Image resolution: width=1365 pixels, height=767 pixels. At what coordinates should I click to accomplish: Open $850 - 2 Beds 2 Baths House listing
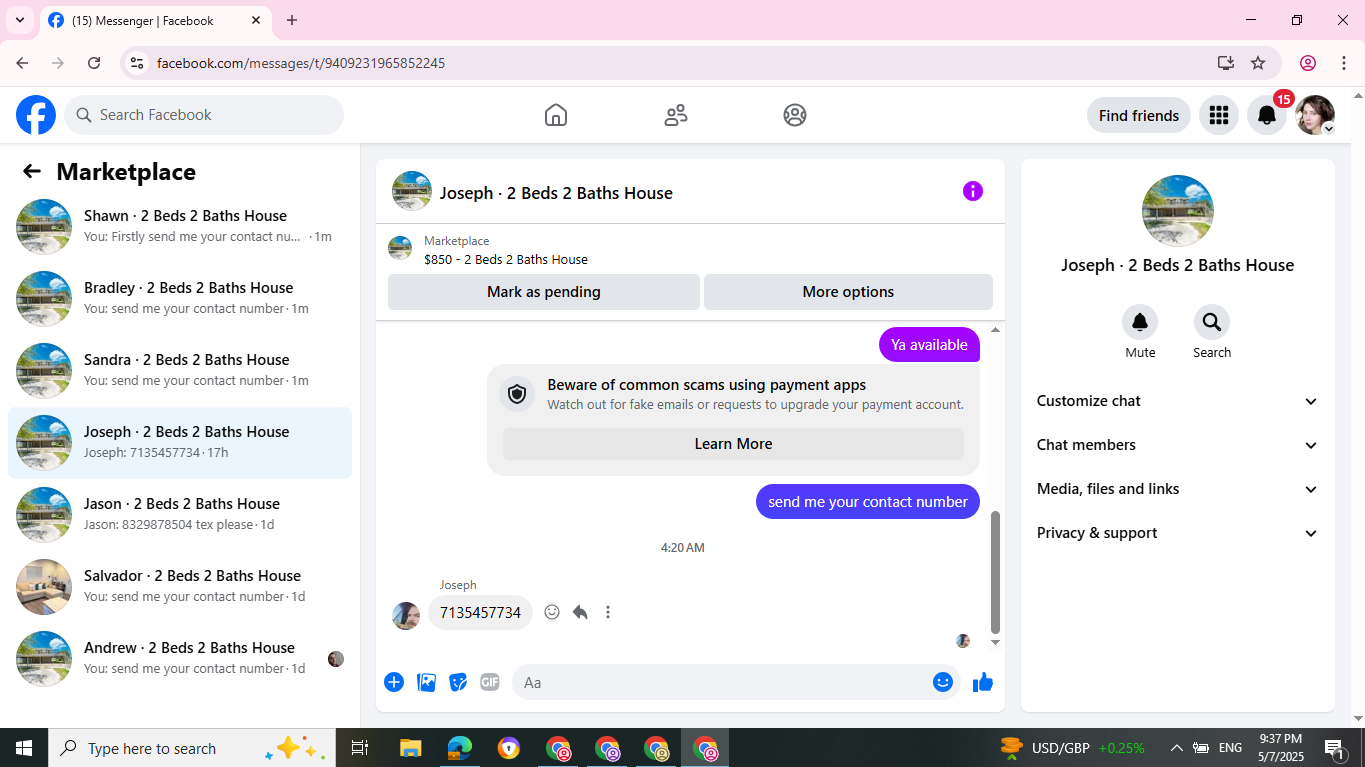pyautogui.click(x=506, y=259)
